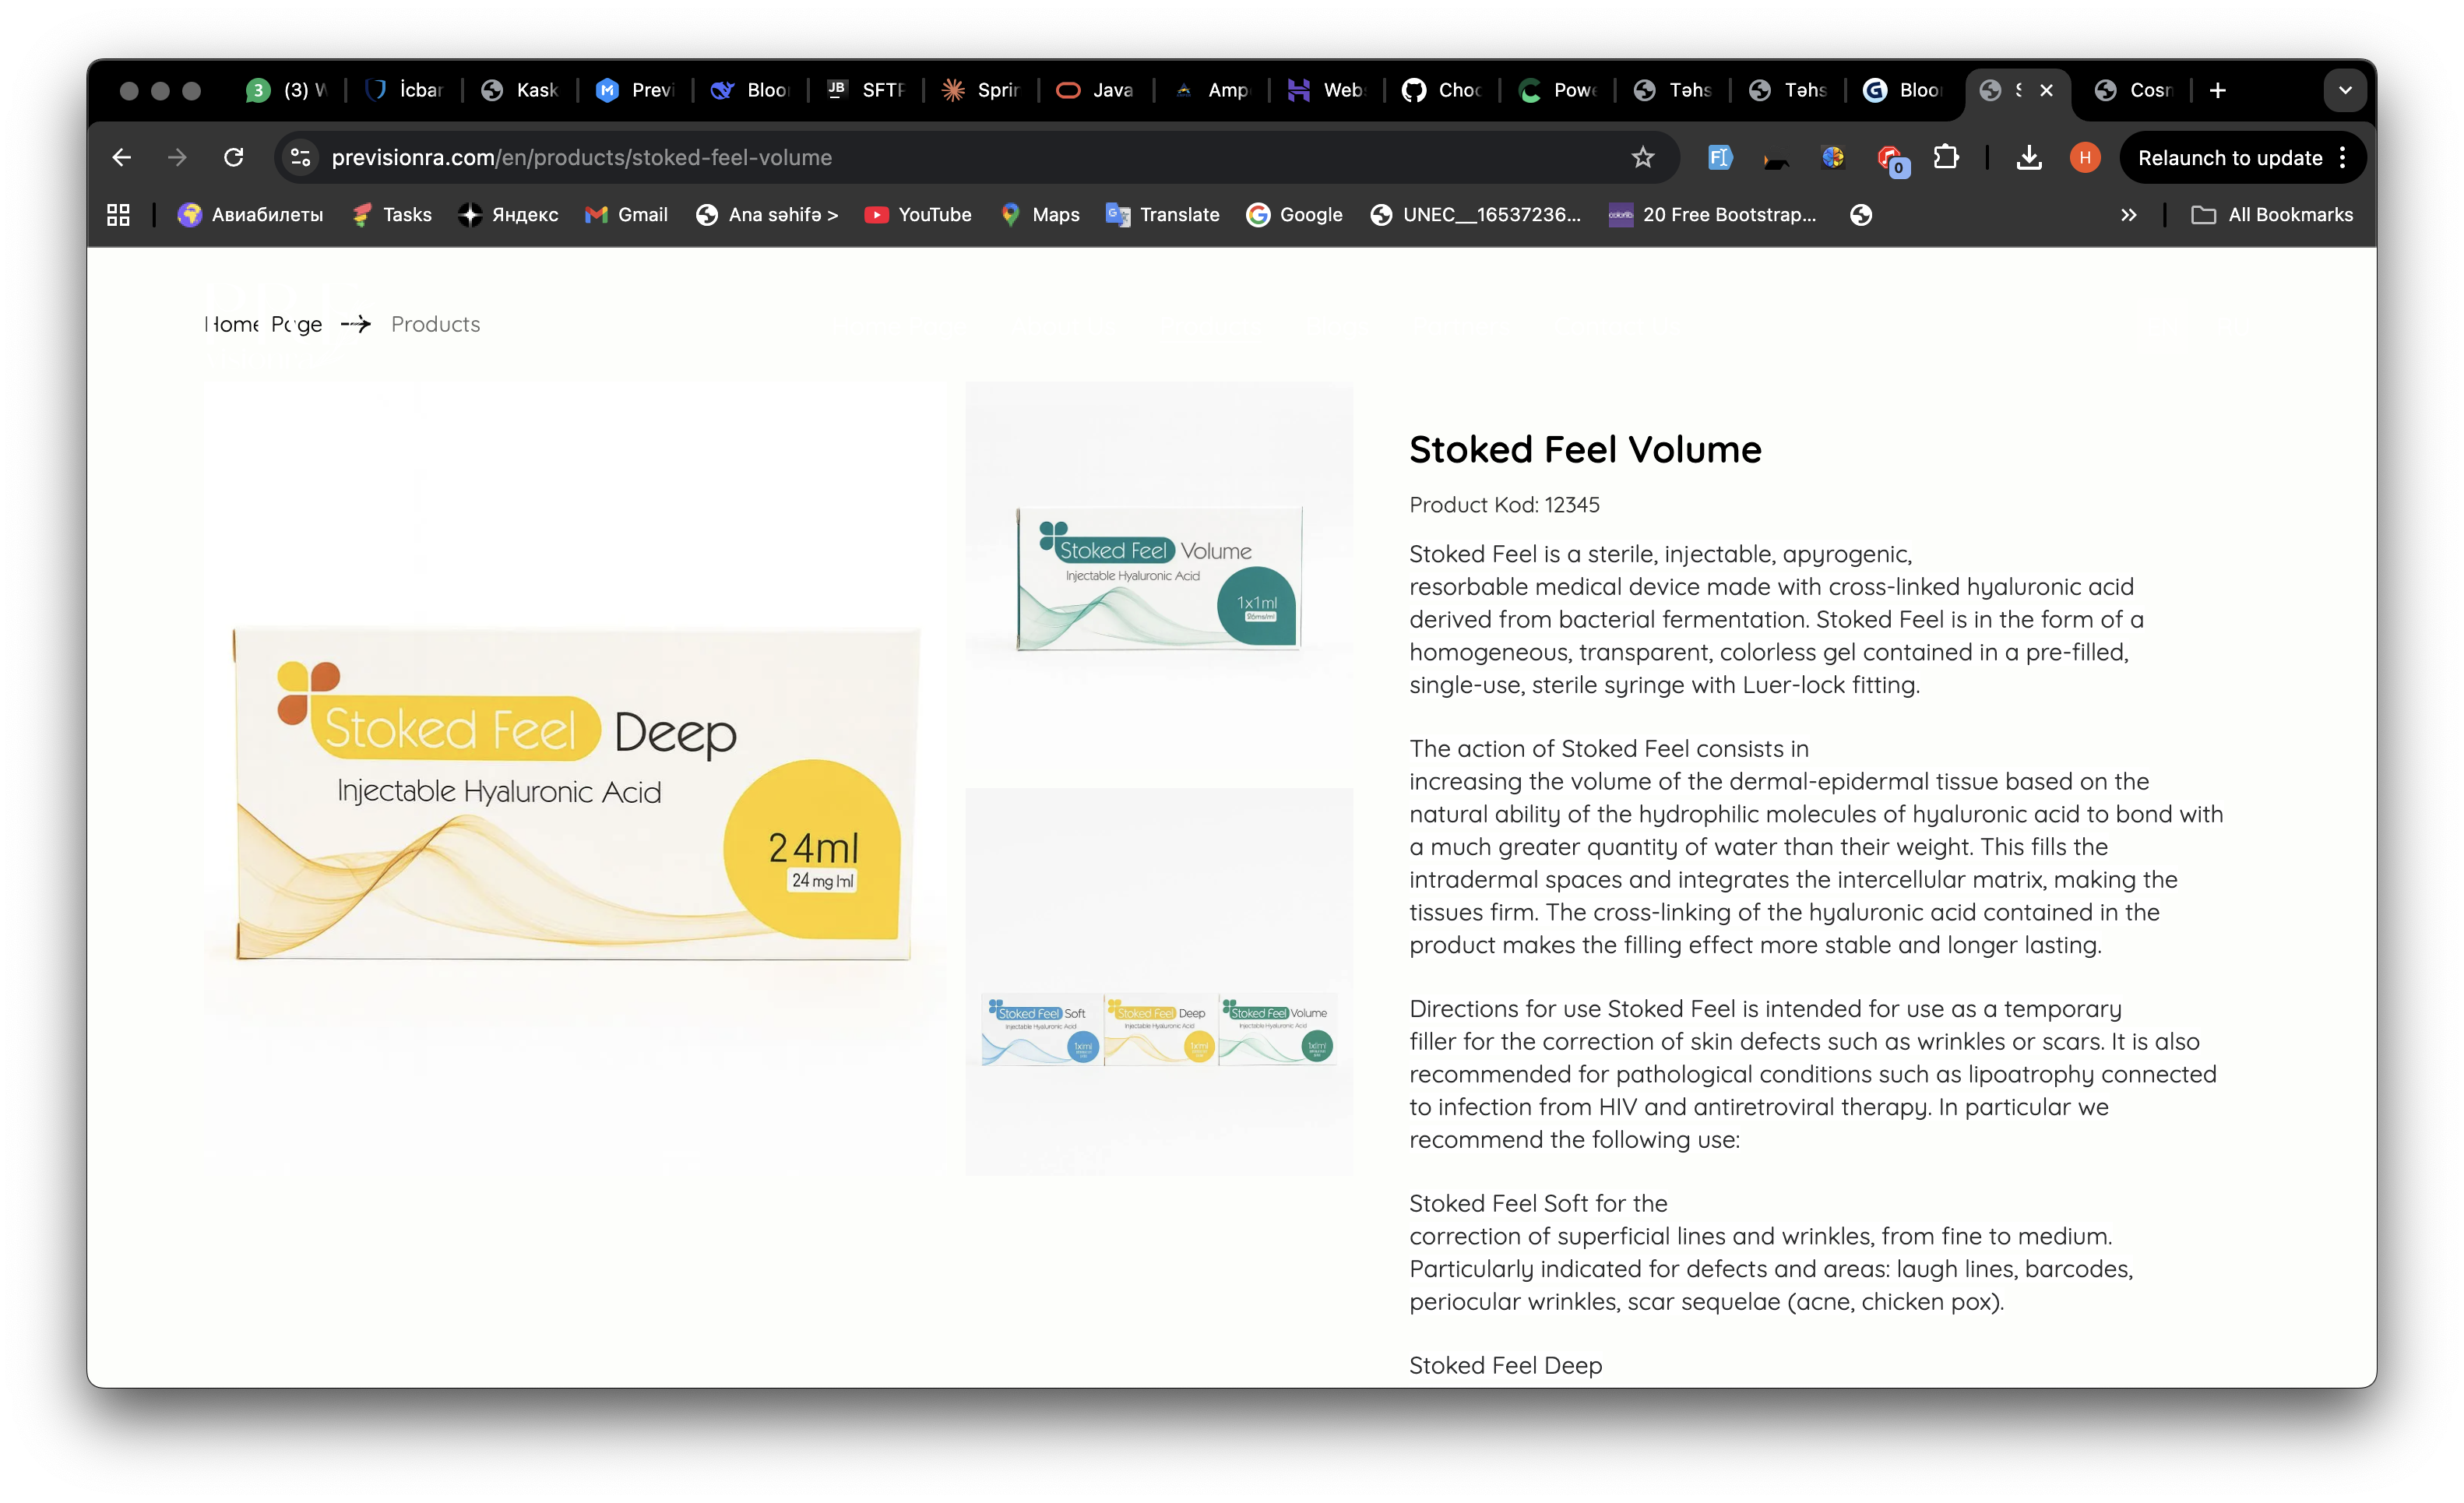Open the All Bookmarks folder

click(x=2272, y=214)
